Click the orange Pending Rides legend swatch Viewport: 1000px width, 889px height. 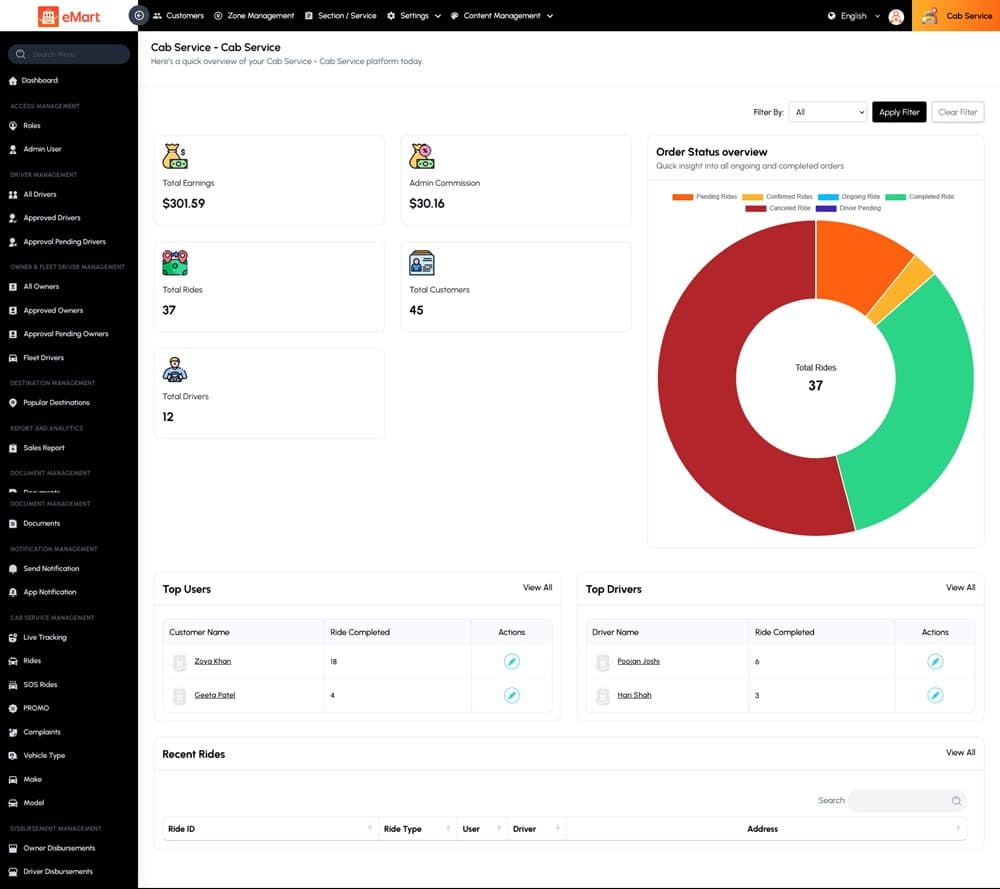point(683,197)
